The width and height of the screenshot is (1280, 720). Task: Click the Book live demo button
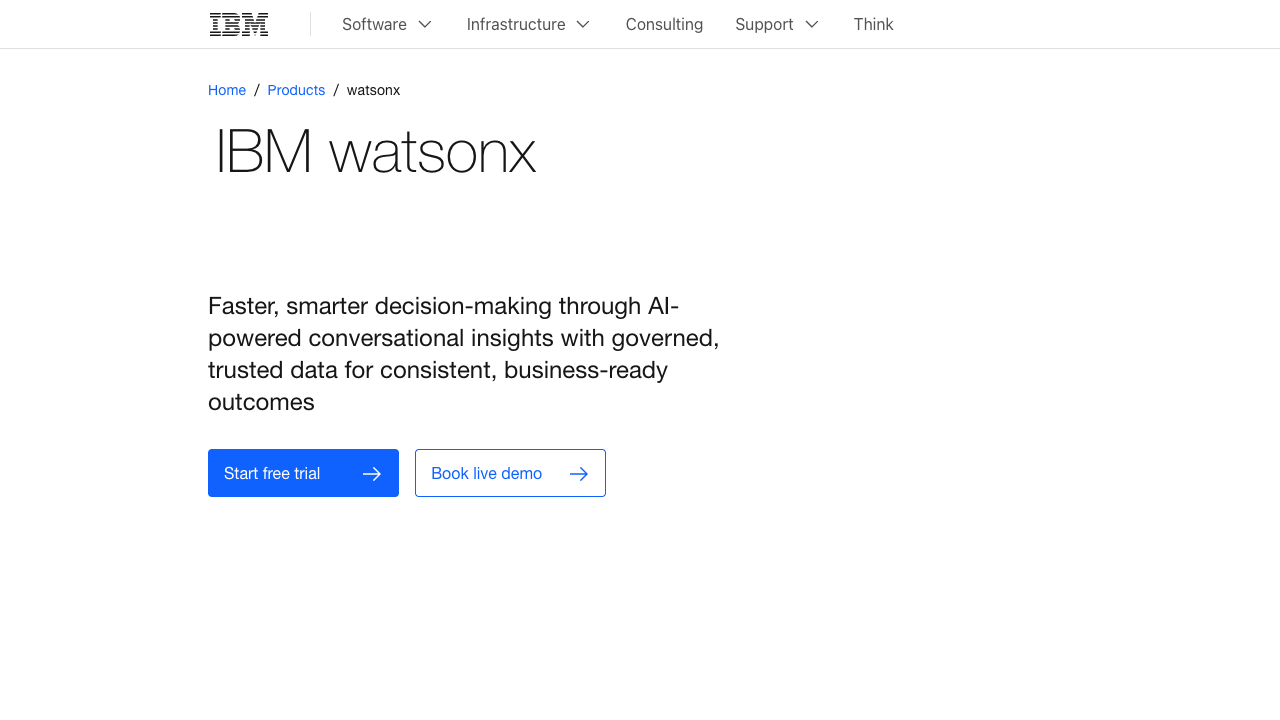(510, 473)
